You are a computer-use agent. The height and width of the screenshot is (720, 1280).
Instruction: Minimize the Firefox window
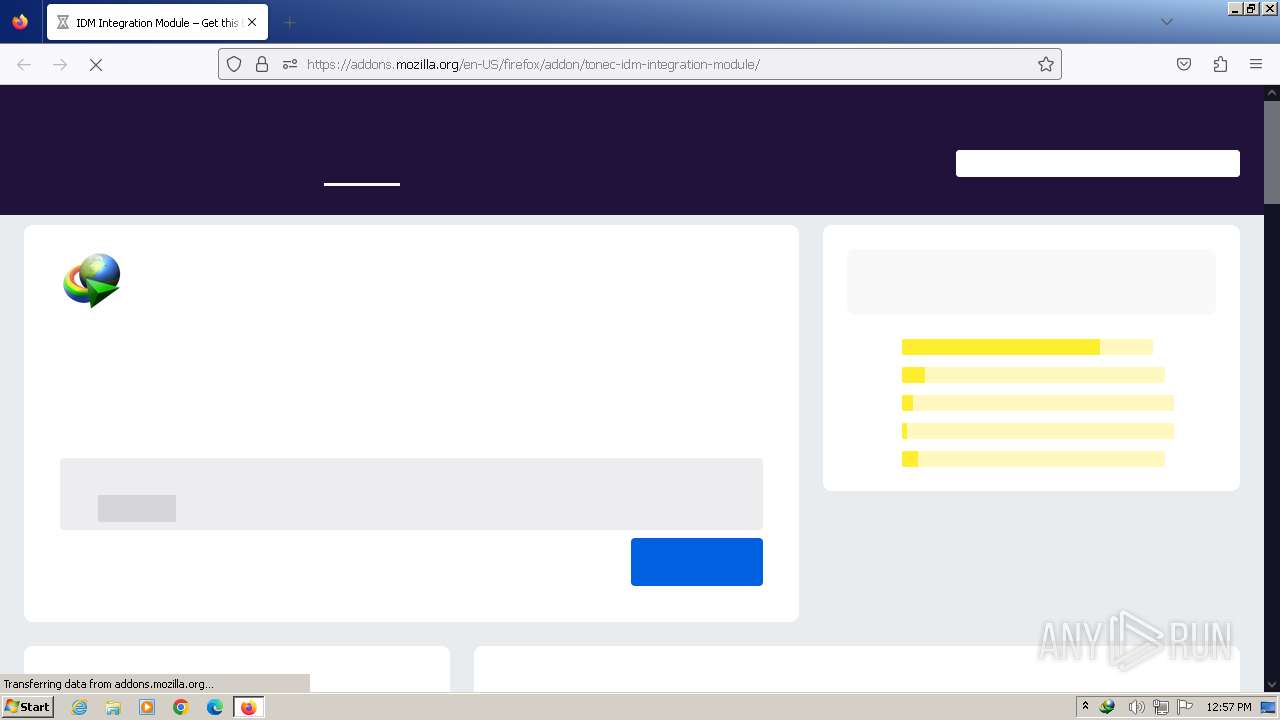pyautogui.click(x=1235, y=8)
